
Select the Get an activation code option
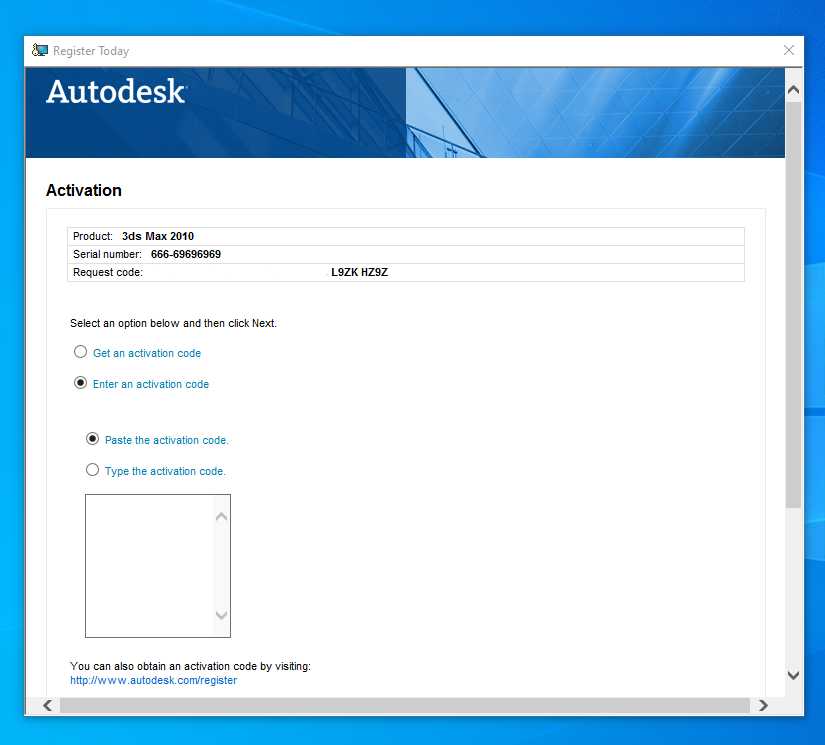click(x=81, y=352)
